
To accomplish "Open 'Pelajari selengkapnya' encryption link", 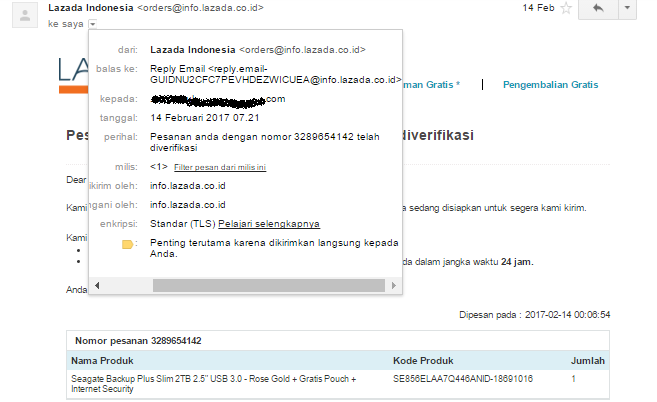I will [x=269, y=224].
